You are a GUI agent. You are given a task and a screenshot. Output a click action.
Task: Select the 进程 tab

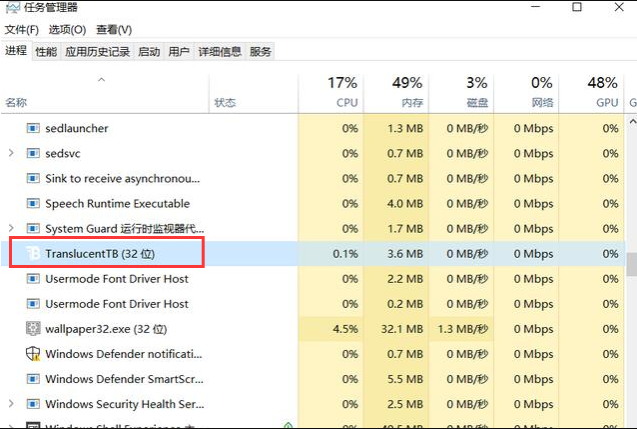tap(16, 51)
